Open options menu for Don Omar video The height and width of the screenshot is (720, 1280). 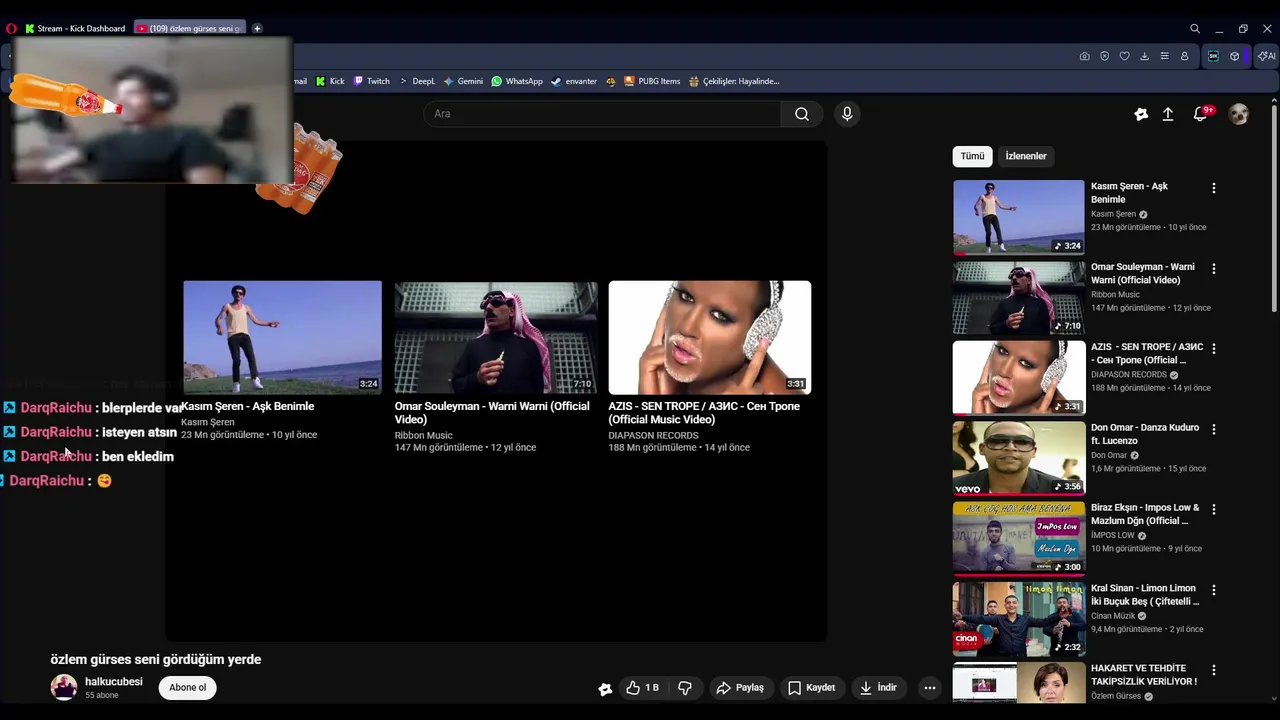1214,429
